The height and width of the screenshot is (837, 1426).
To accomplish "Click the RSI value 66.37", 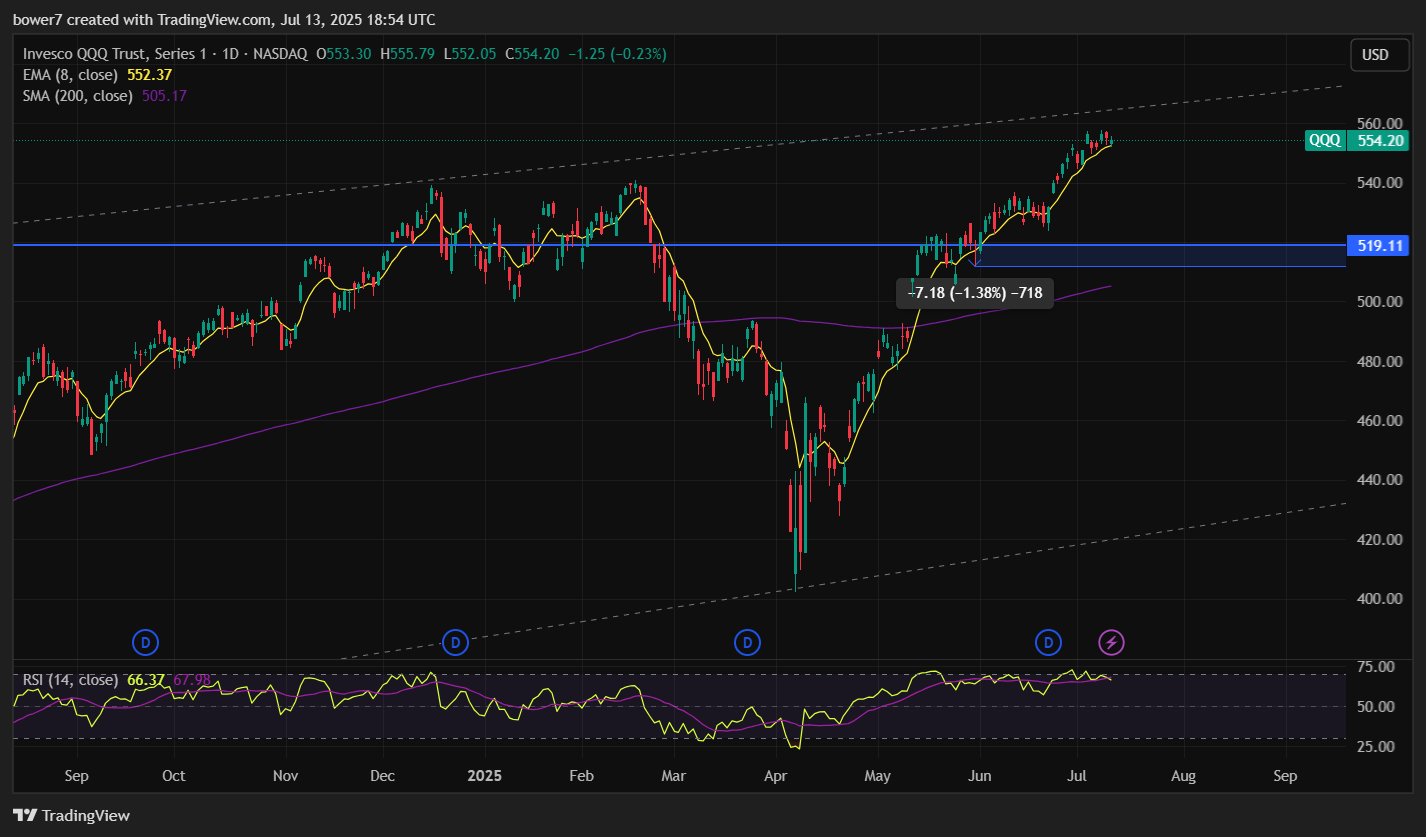I will click(x=146, y=680).
